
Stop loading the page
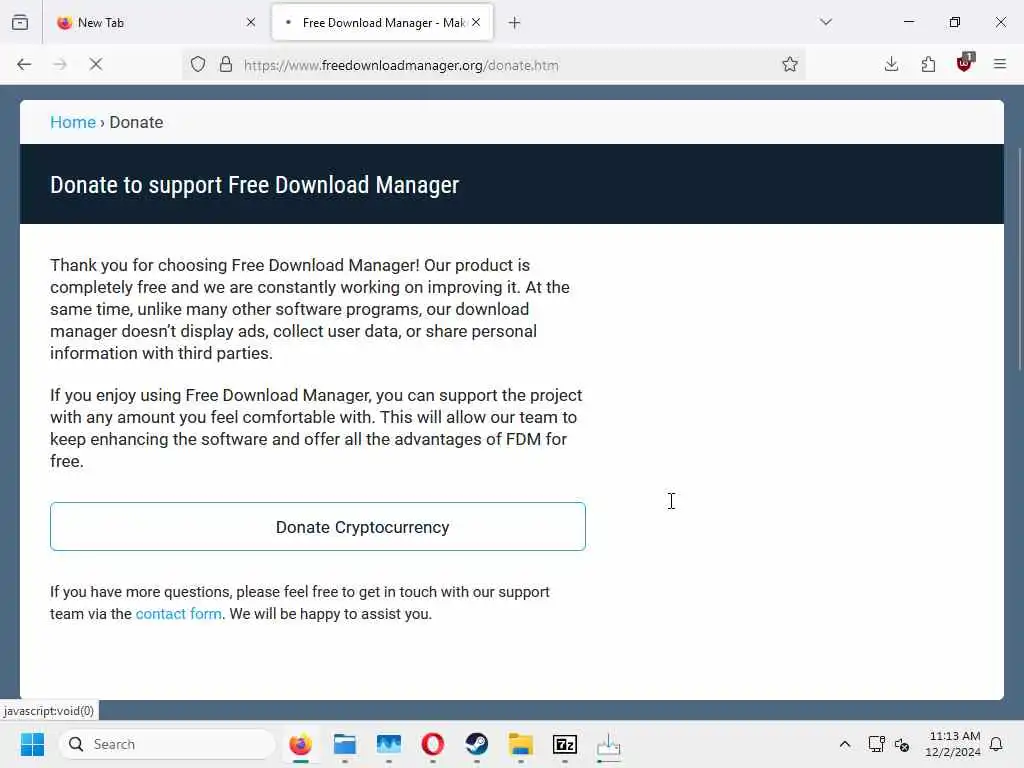tap(96, 65)
